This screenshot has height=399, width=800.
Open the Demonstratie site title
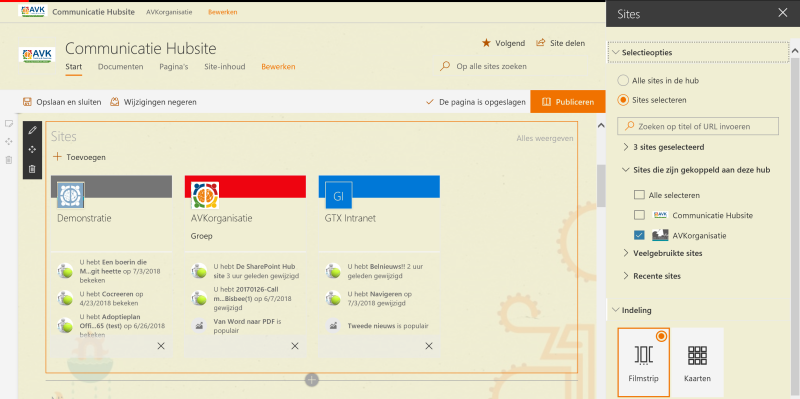[x=84, y=218]
